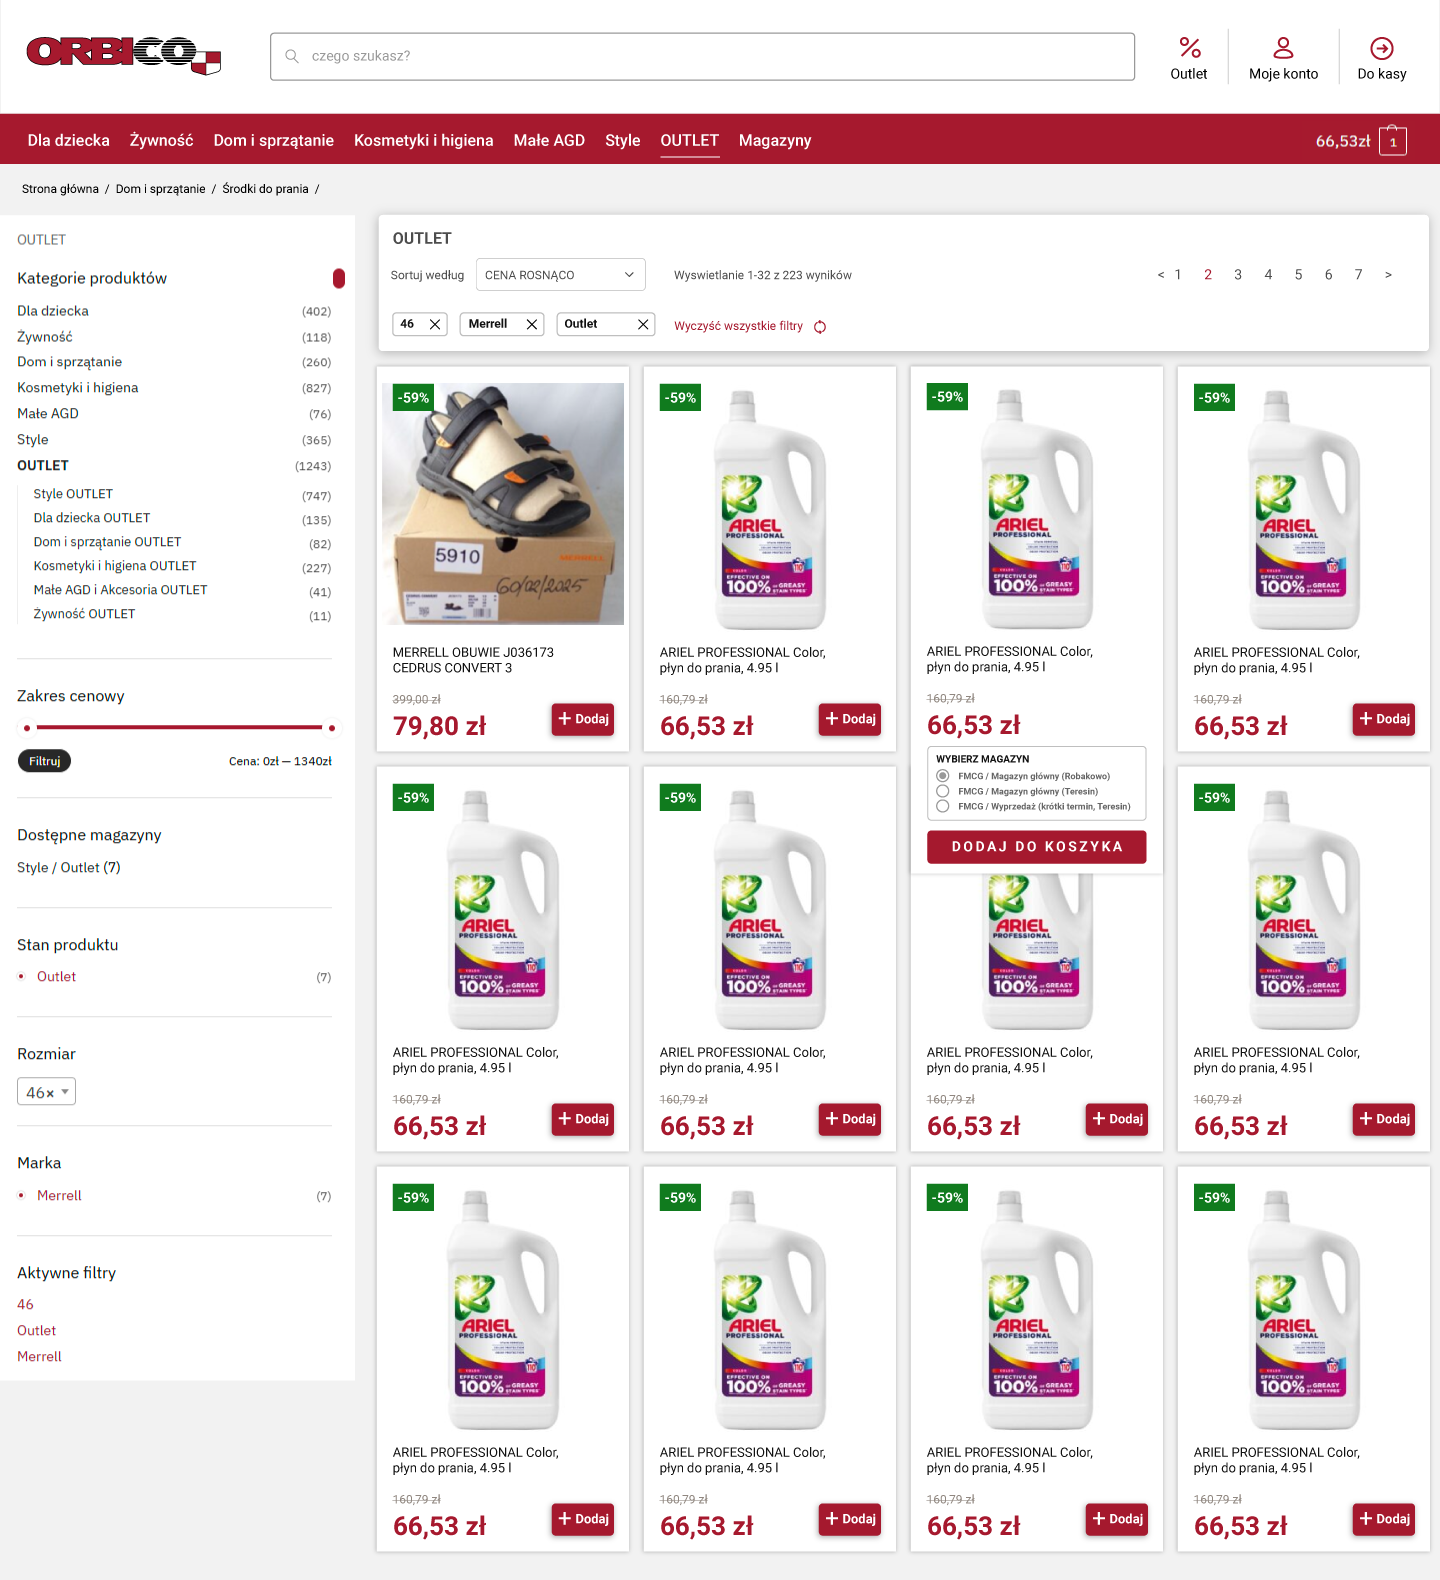
Task: Open the Rozmiar size selector
Action: pyautogui.click(x=46, y=1092)
